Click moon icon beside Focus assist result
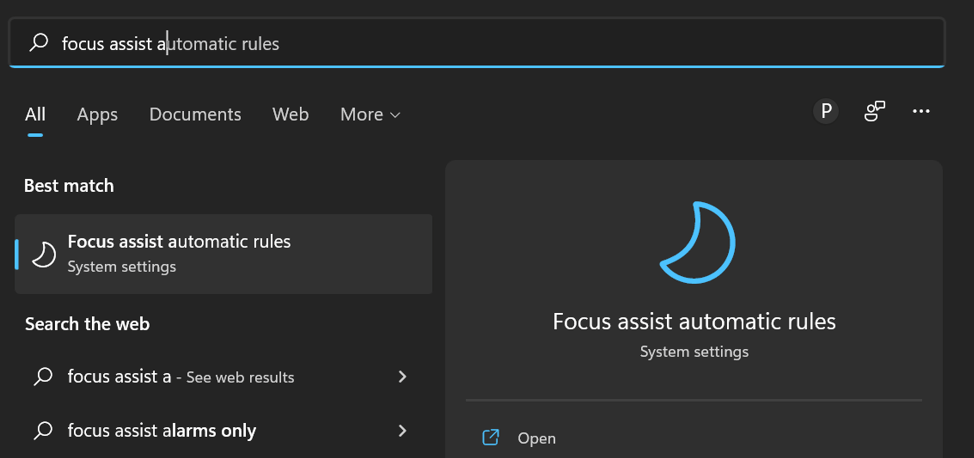The height and width of the screenshot is (458, 974). pyautogui.click(x=44, y=254)
